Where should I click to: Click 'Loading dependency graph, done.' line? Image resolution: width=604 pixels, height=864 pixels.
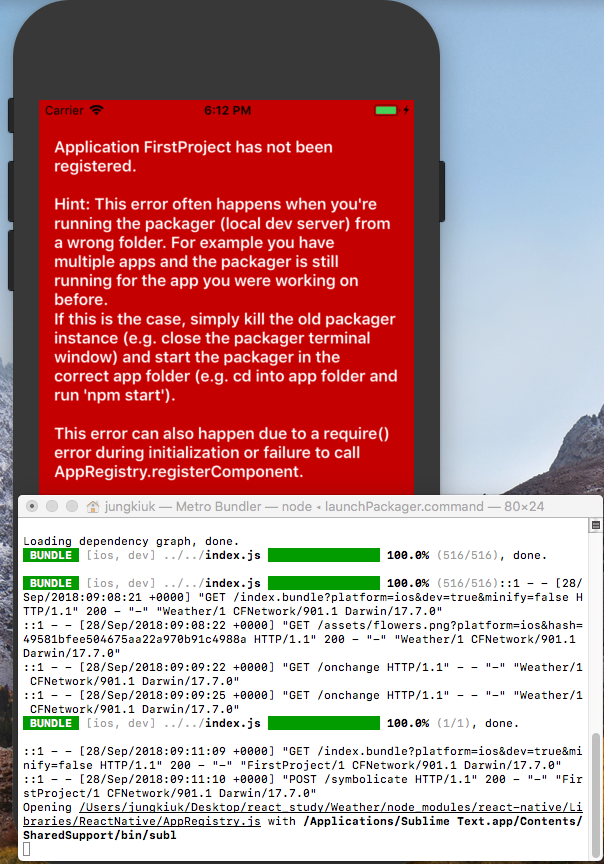131,541
